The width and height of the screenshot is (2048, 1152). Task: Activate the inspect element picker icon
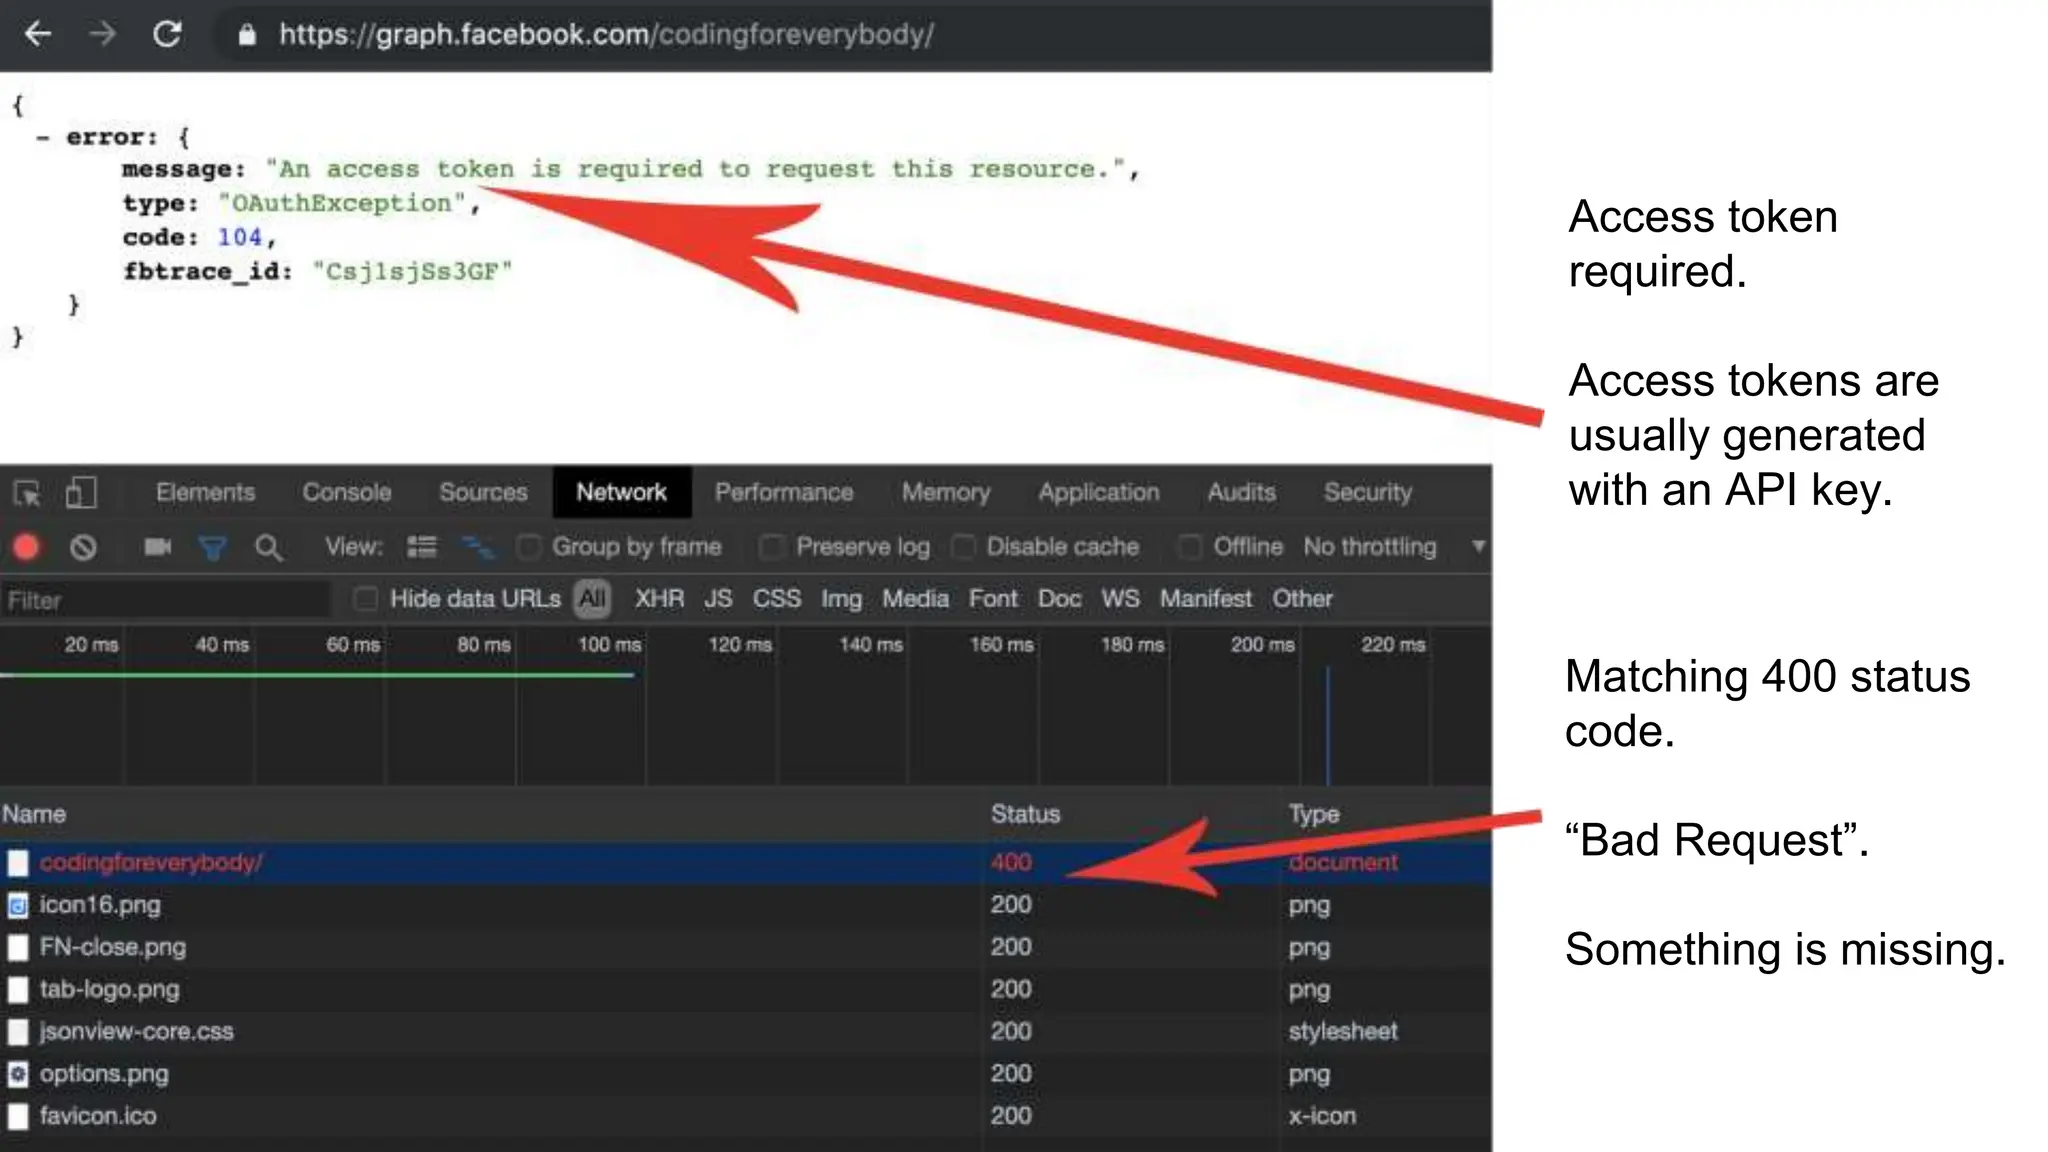click(x=27, y=493)
